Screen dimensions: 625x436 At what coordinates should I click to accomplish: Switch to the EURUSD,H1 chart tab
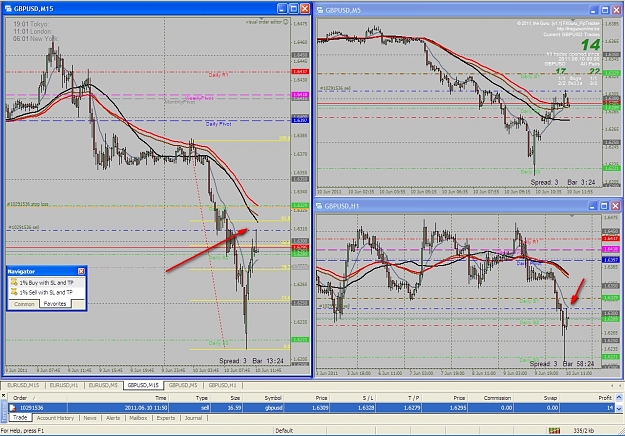64,385
